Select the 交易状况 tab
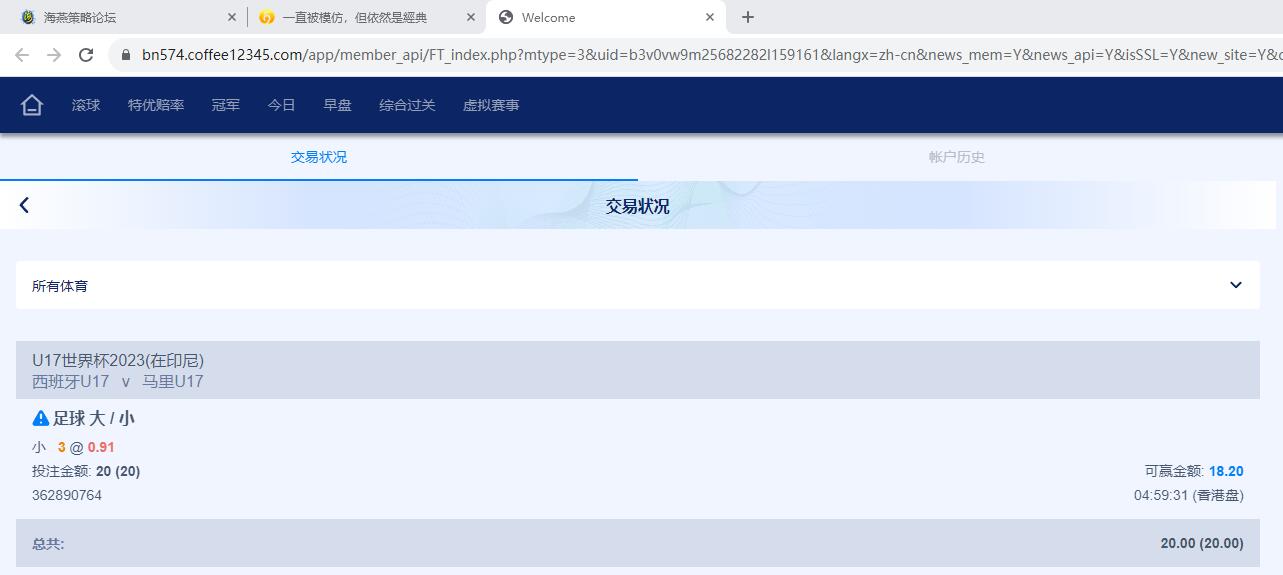The image size is (1283, 575). coord(319,157)
